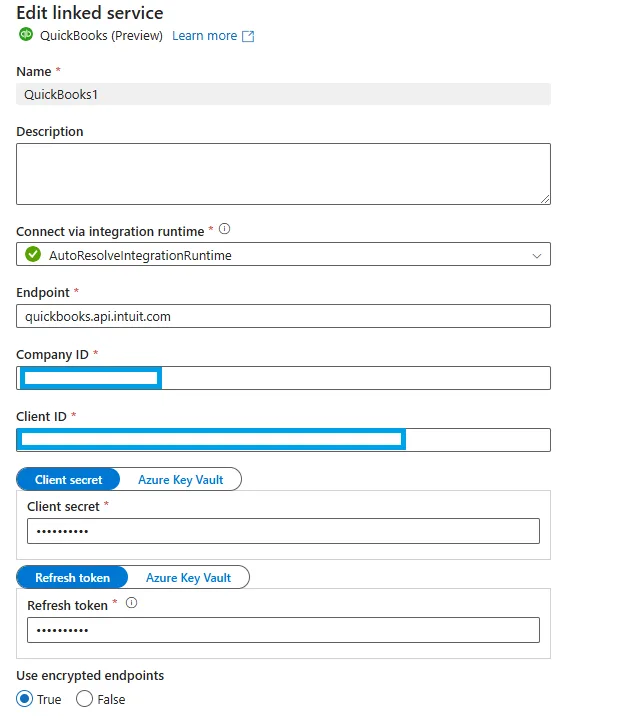Click the Endpoint field with quickbooks.api.intuit.com
Viewport: 617px width, 726px height.
pos(283,316)
